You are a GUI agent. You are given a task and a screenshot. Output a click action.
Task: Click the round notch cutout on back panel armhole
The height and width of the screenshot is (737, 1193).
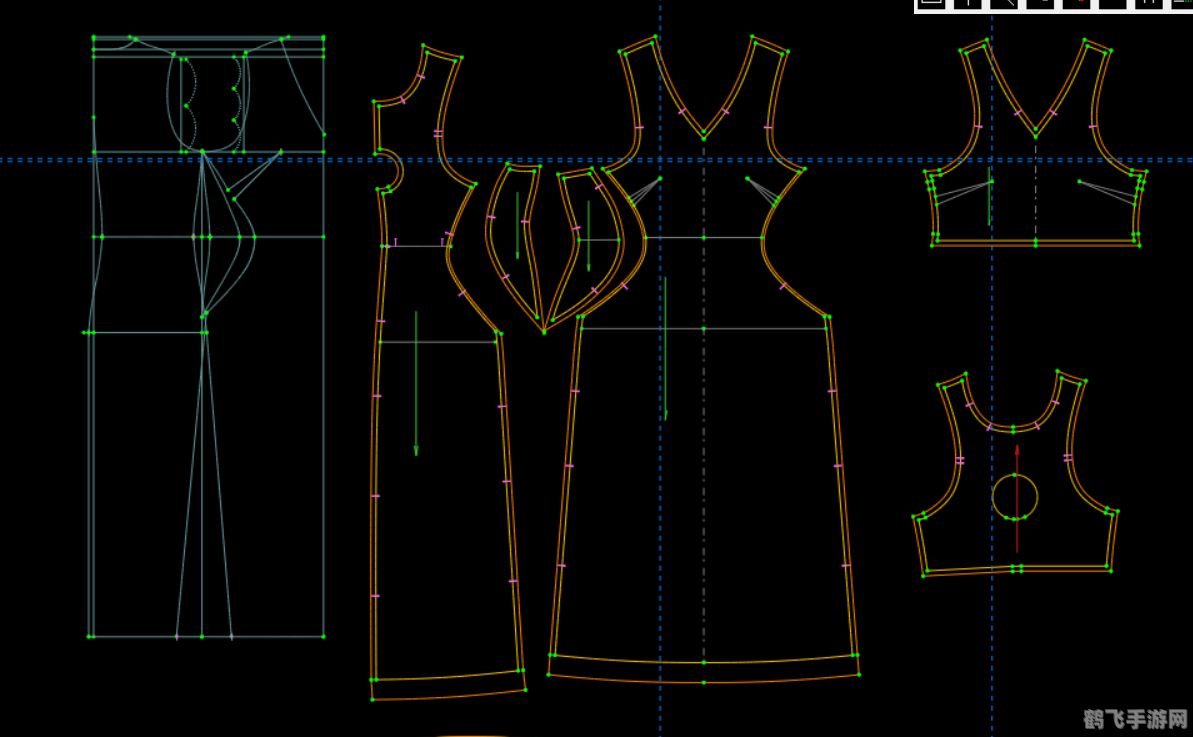[x=390, y=170]
